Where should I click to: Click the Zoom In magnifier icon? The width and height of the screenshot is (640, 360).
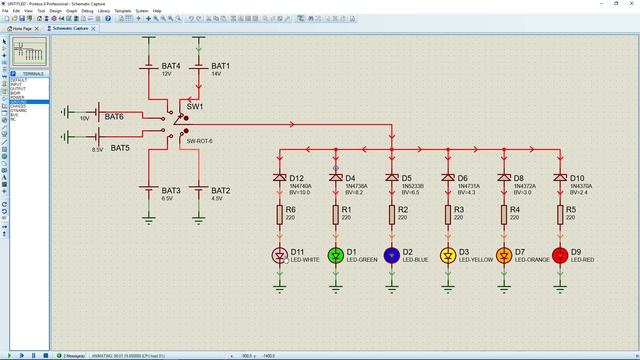click(x=156, y=19)
